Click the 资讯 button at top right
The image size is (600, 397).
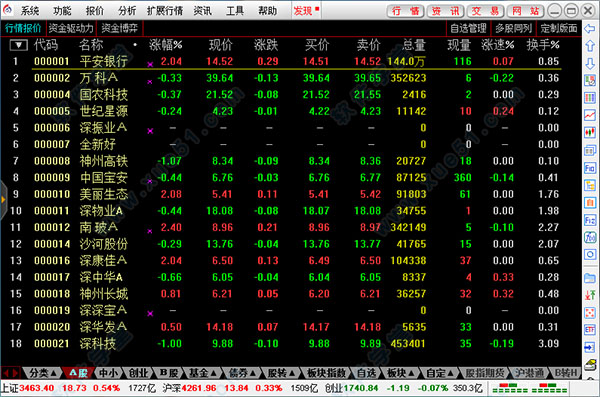pyautogui.click(x=446, y=11)
